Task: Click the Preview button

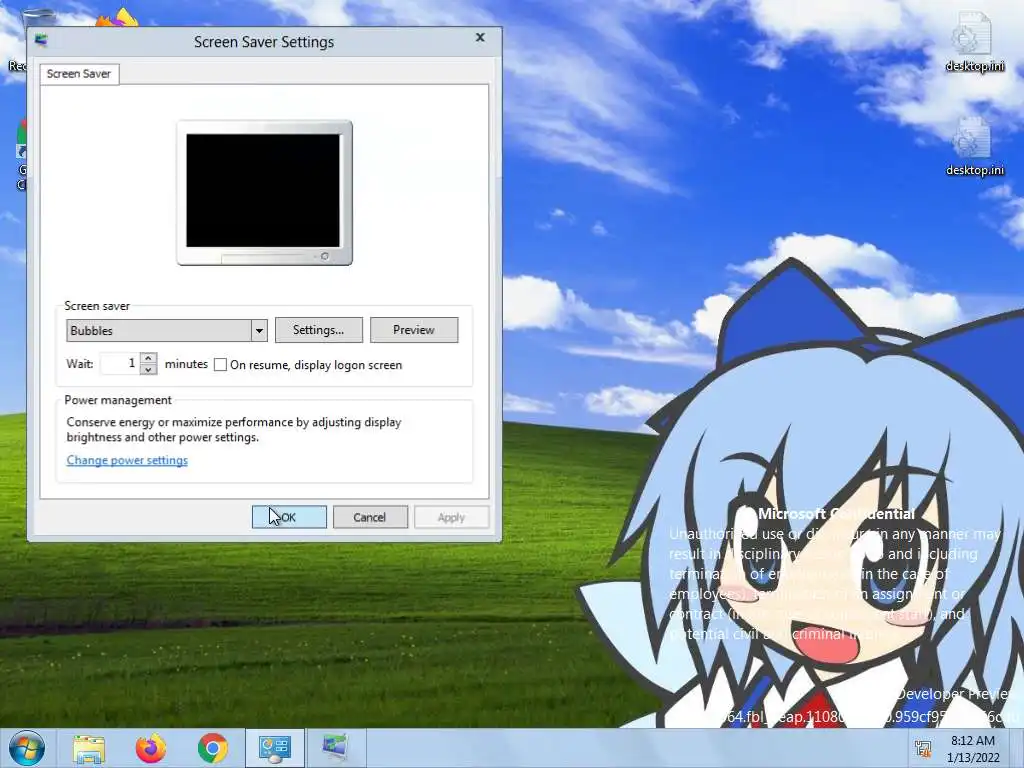Action: [x=414, y=330]
